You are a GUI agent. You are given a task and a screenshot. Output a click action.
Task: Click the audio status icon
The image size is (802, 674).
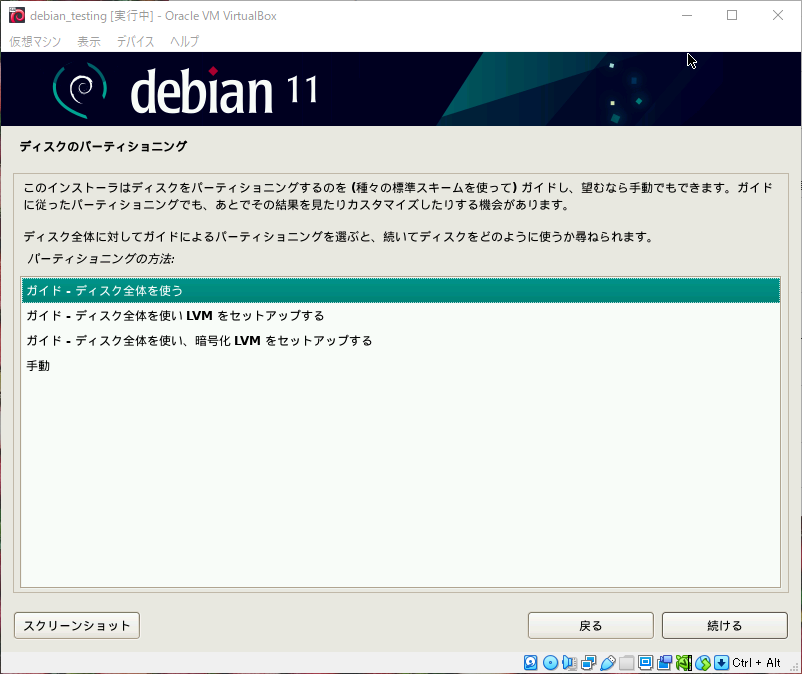pos(569,663)
